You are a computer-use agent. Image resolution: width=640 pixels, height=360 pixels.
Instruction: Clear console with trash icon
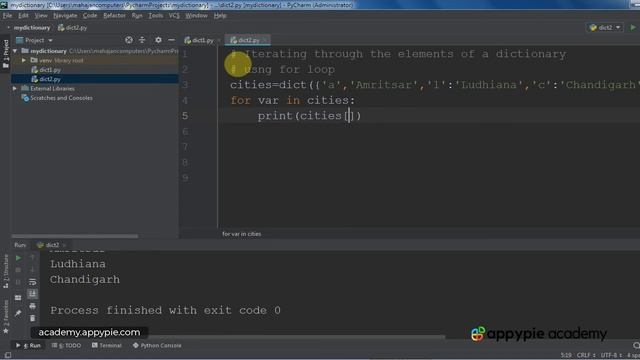point(33,318)
